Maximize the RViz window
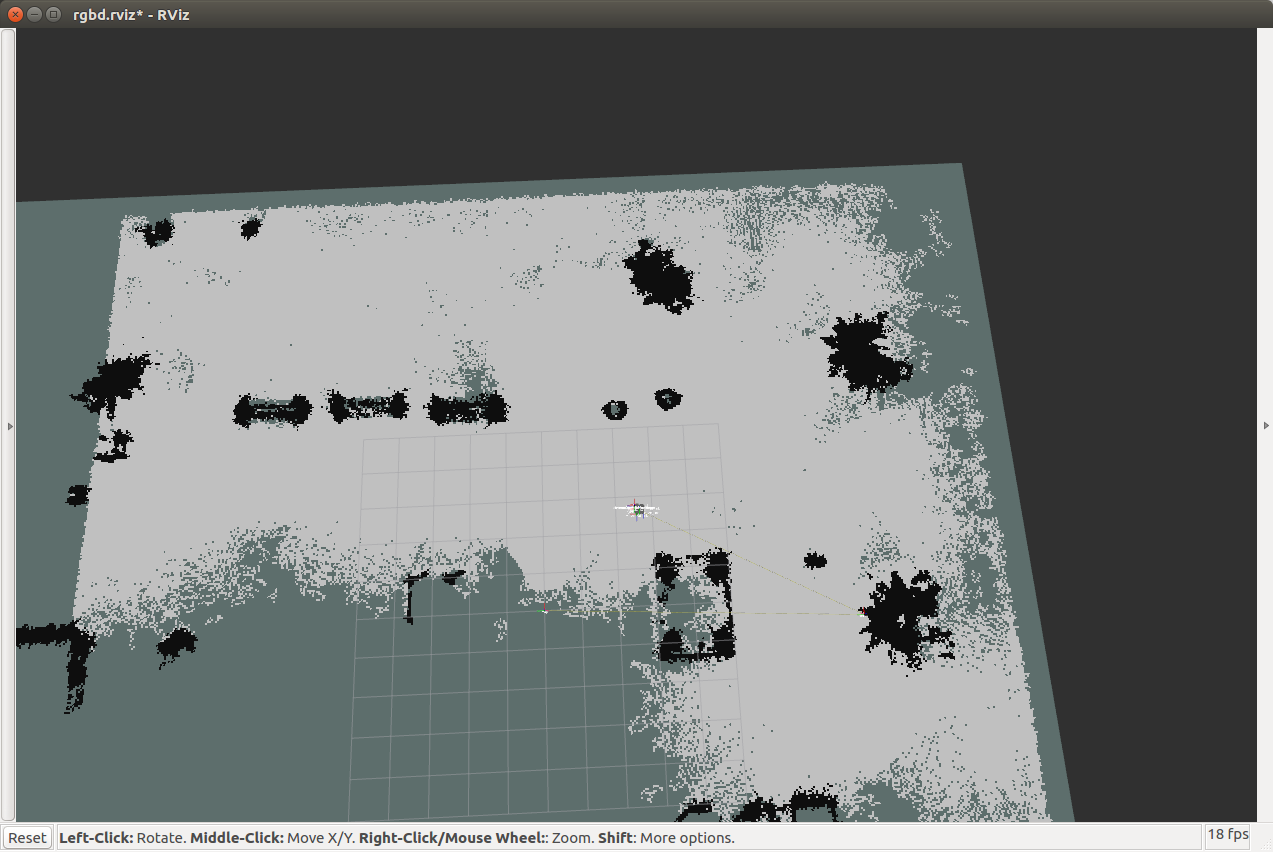Screen dimensions: 1273x852 [x=53, y=14]
